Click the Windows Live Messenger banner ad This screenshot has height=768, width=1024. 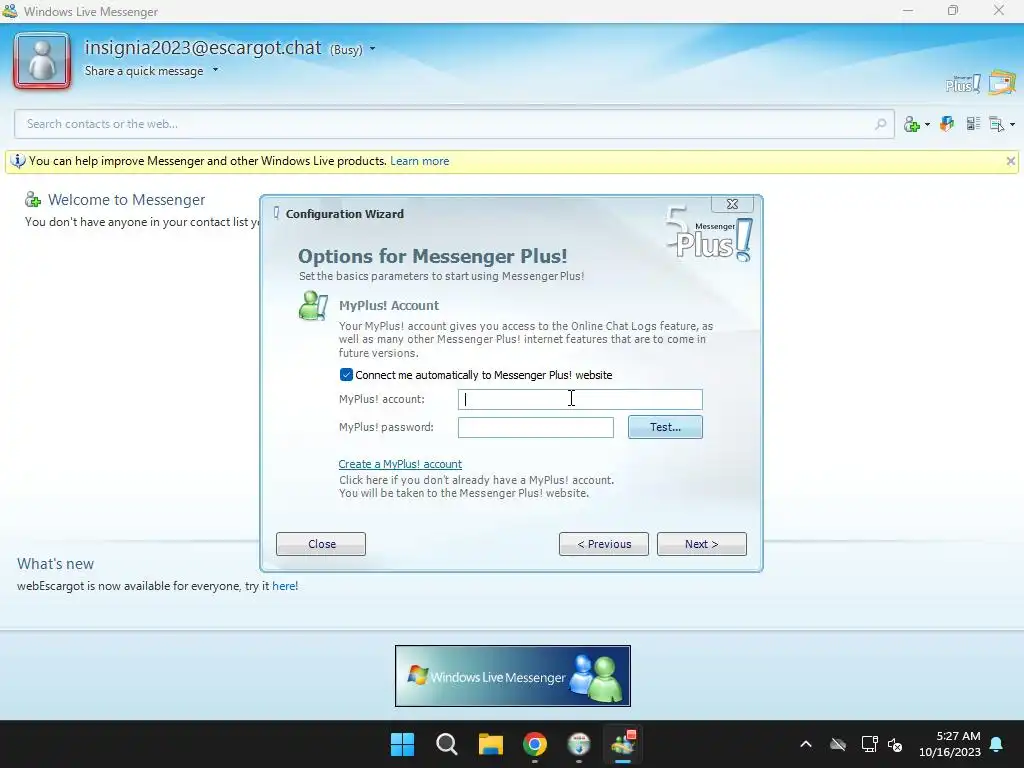point(513,676)
